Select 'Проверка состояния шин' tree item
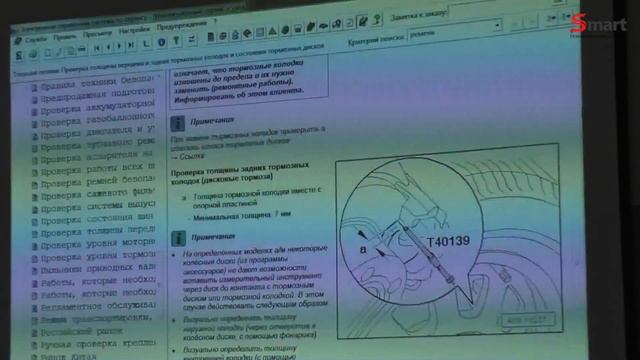 (93, 219)
